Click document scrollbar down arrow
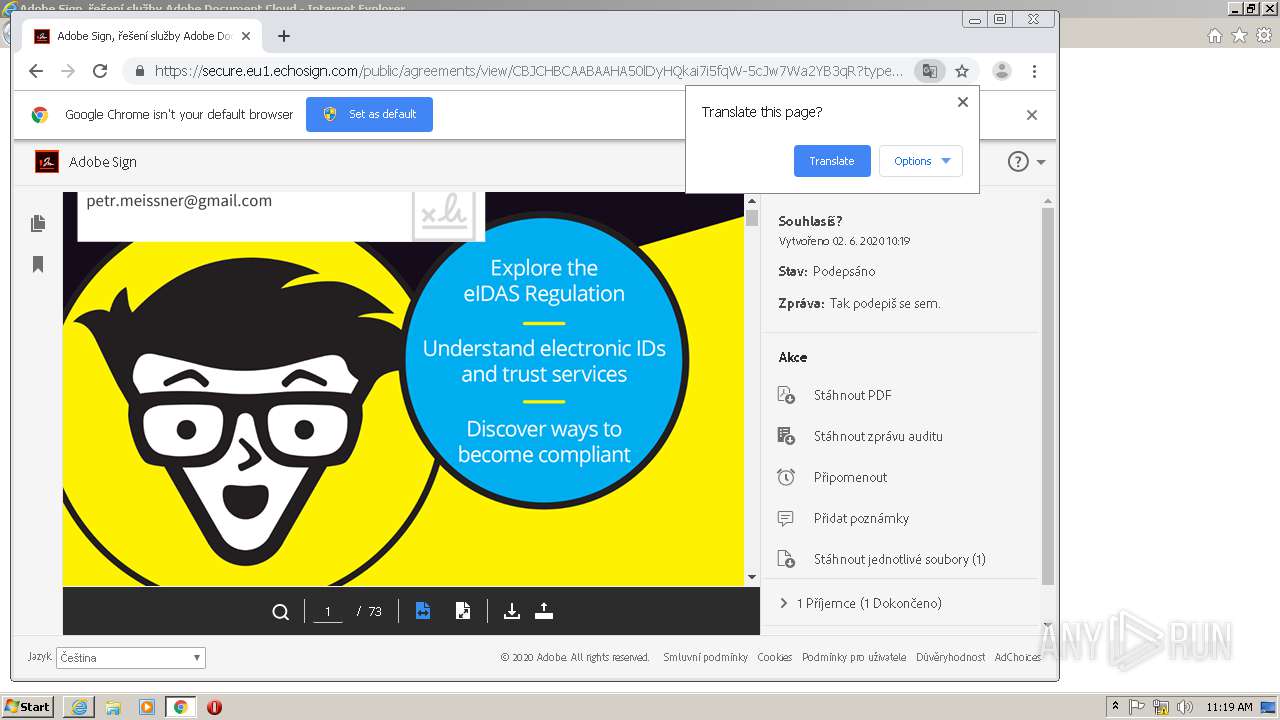1280x720 pixels. (752, 577)
